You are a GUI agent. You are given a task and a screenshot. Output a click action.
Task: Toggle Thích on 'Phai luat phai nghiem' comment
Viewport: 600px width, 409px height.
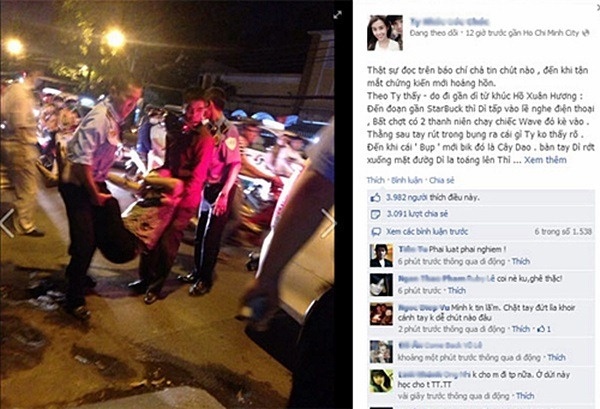click(521, 261)
